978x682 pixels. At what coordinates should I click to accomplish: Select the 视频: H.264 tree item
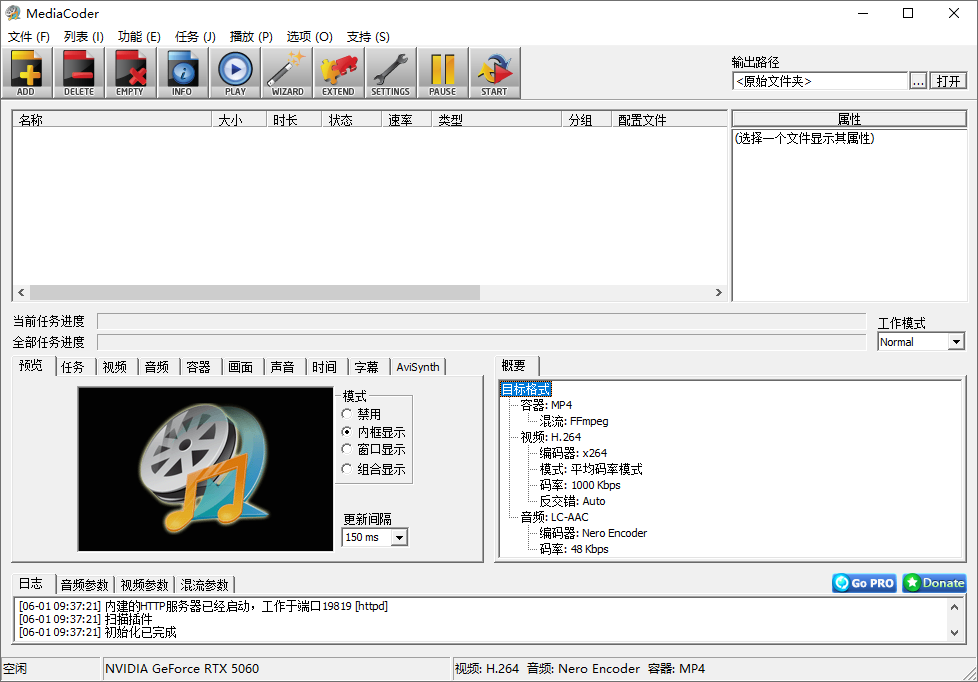pos(550,437)
